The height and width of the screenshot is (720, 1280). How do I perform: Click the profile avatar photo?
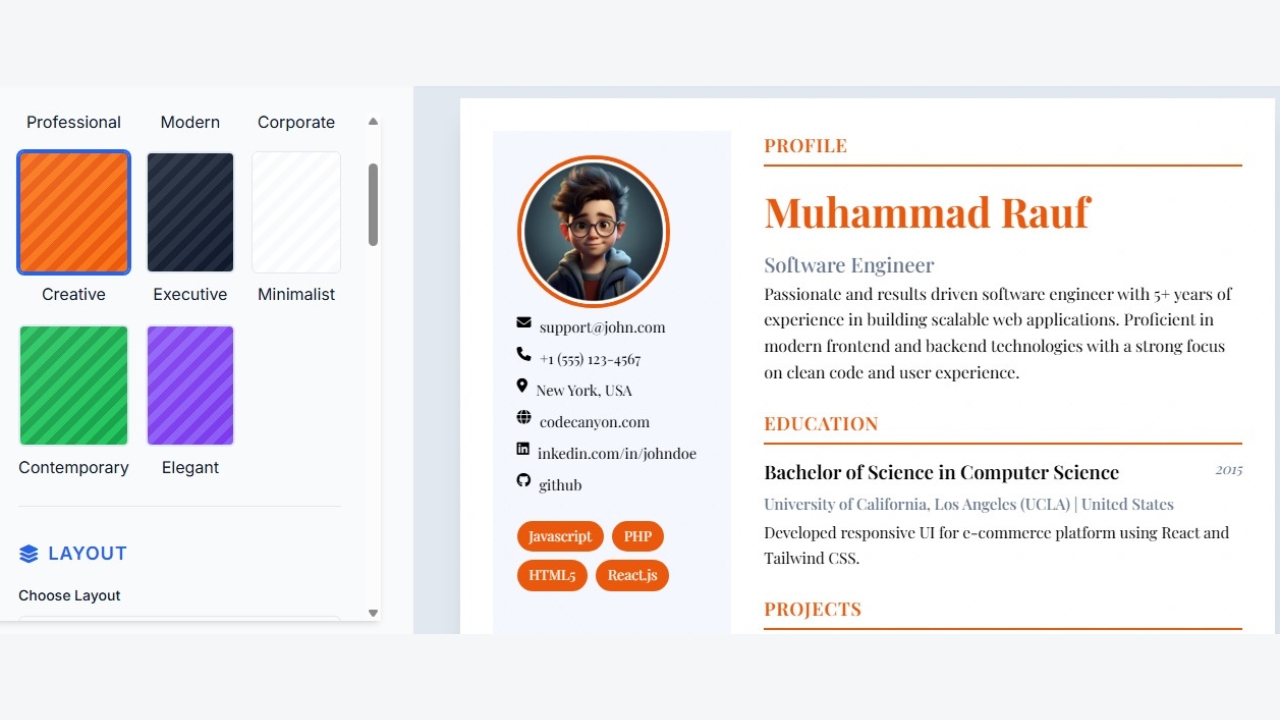click(x=593, y=231)
